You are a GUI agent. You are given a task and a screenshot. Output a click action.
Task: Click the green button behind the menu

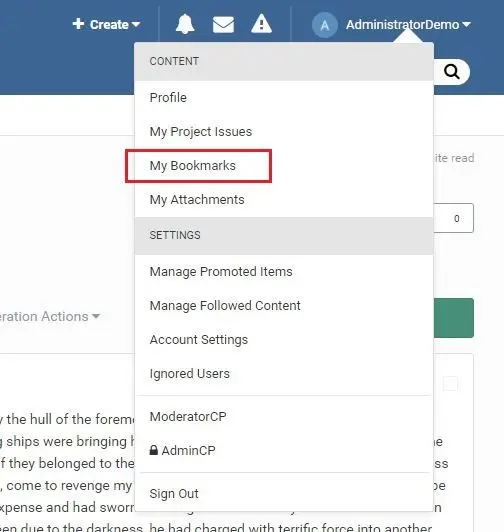click(x=453, y=318)
